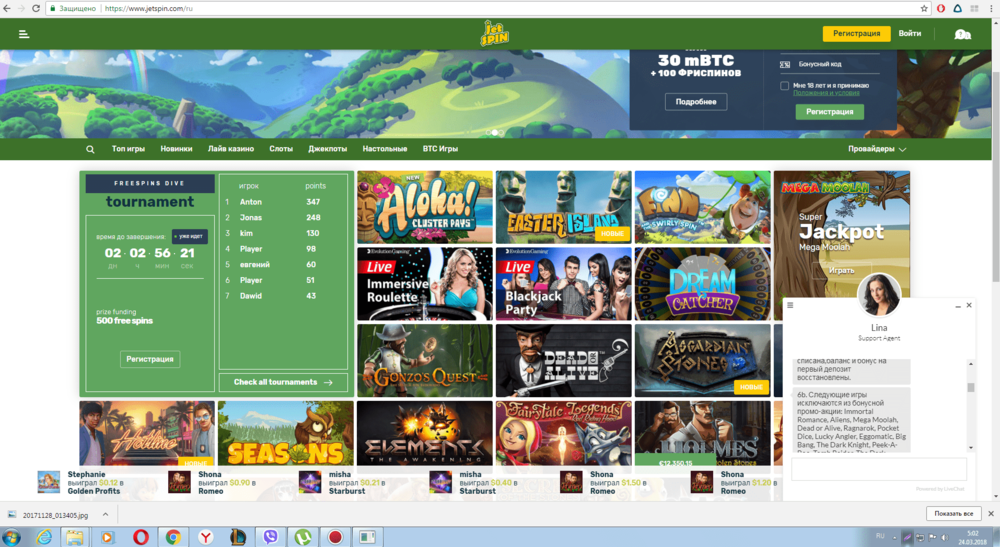1000x547 pixels.
Task: Click the red record app in taskbar
Action: click(335, 537)
